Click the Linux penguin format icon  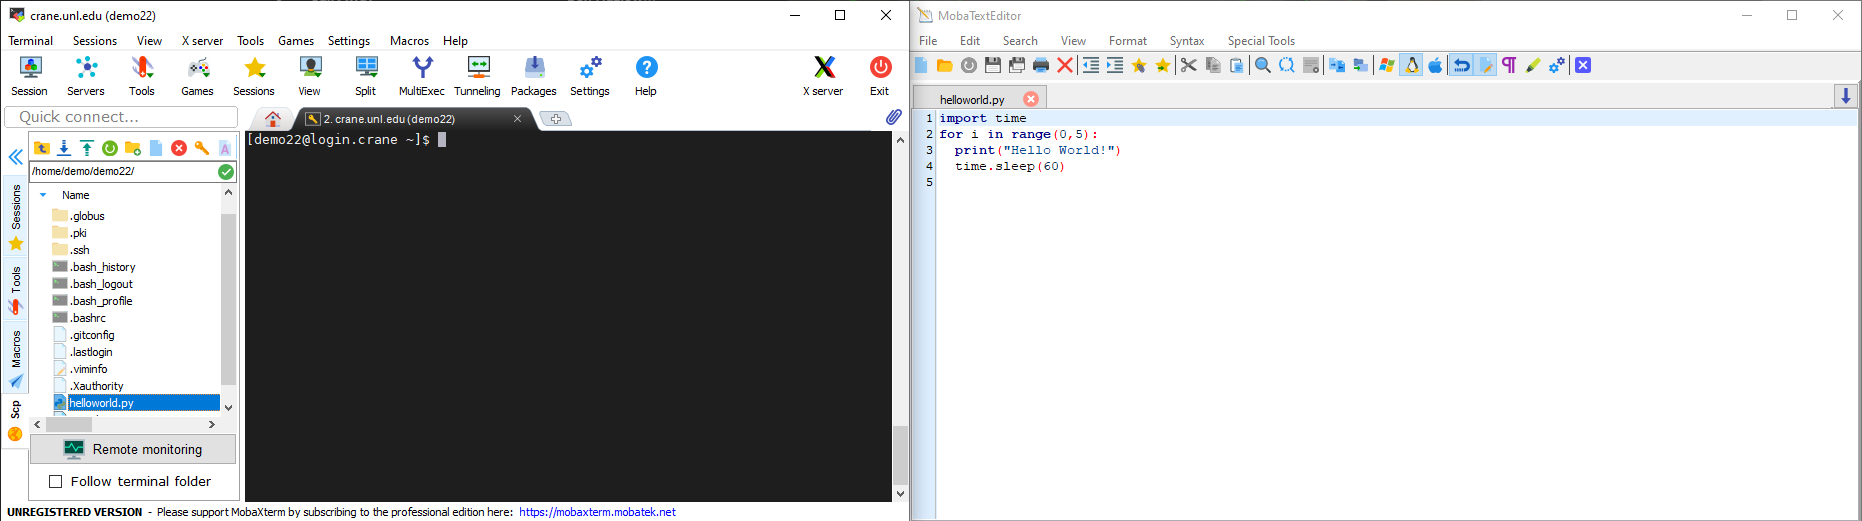point(1411,65)
